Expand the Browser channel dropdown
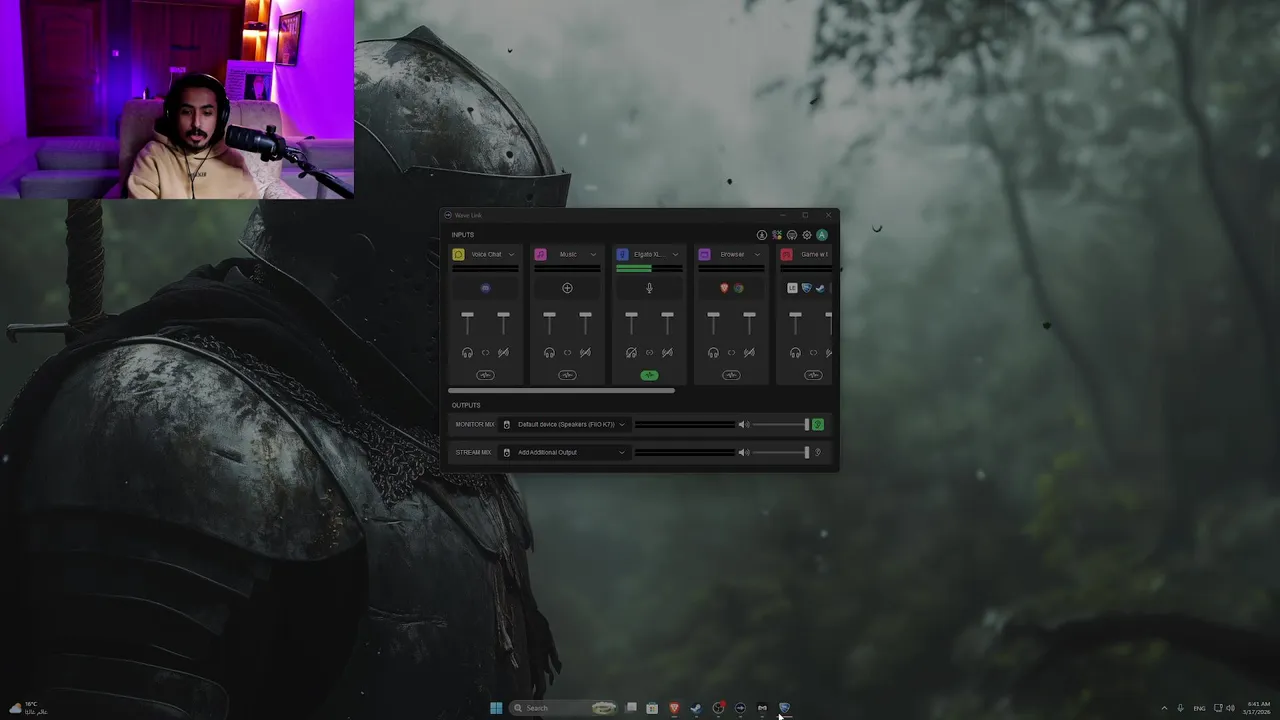Viewport: 1280px width, 720px height. pos(757,254)
